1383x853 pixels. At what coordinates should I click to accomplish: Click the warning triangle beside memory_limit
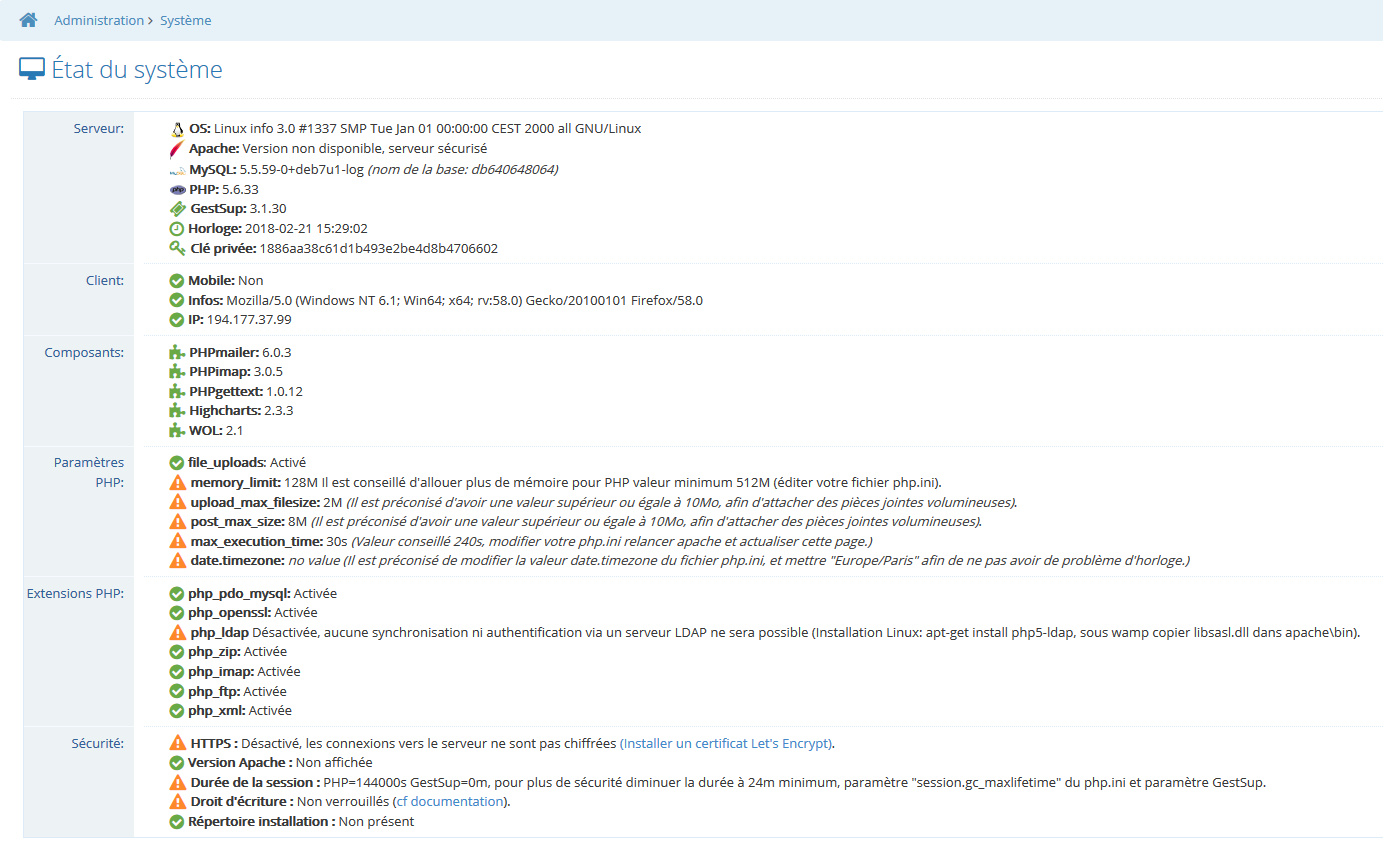178,482
